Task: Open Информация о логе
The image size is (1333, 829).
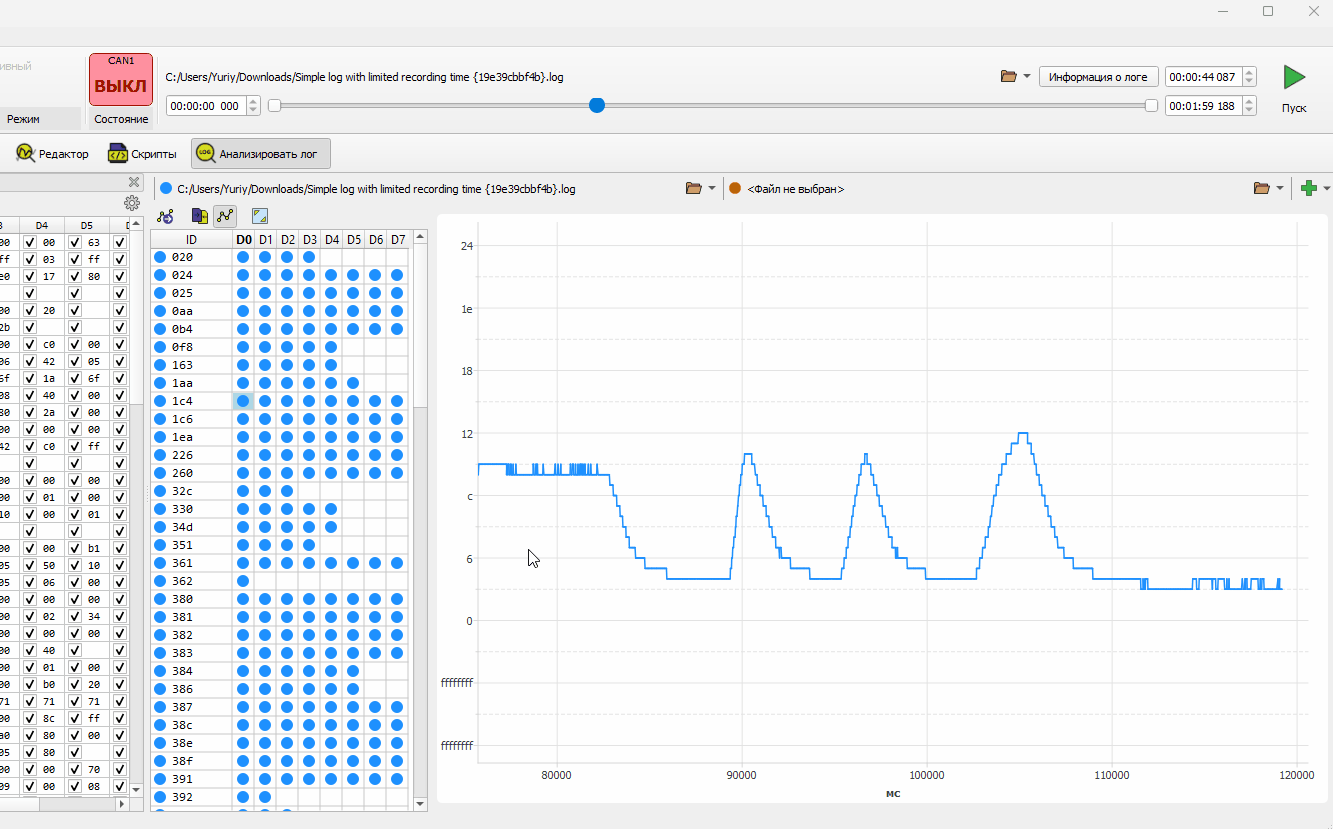Action: [x=1099, y=77]
